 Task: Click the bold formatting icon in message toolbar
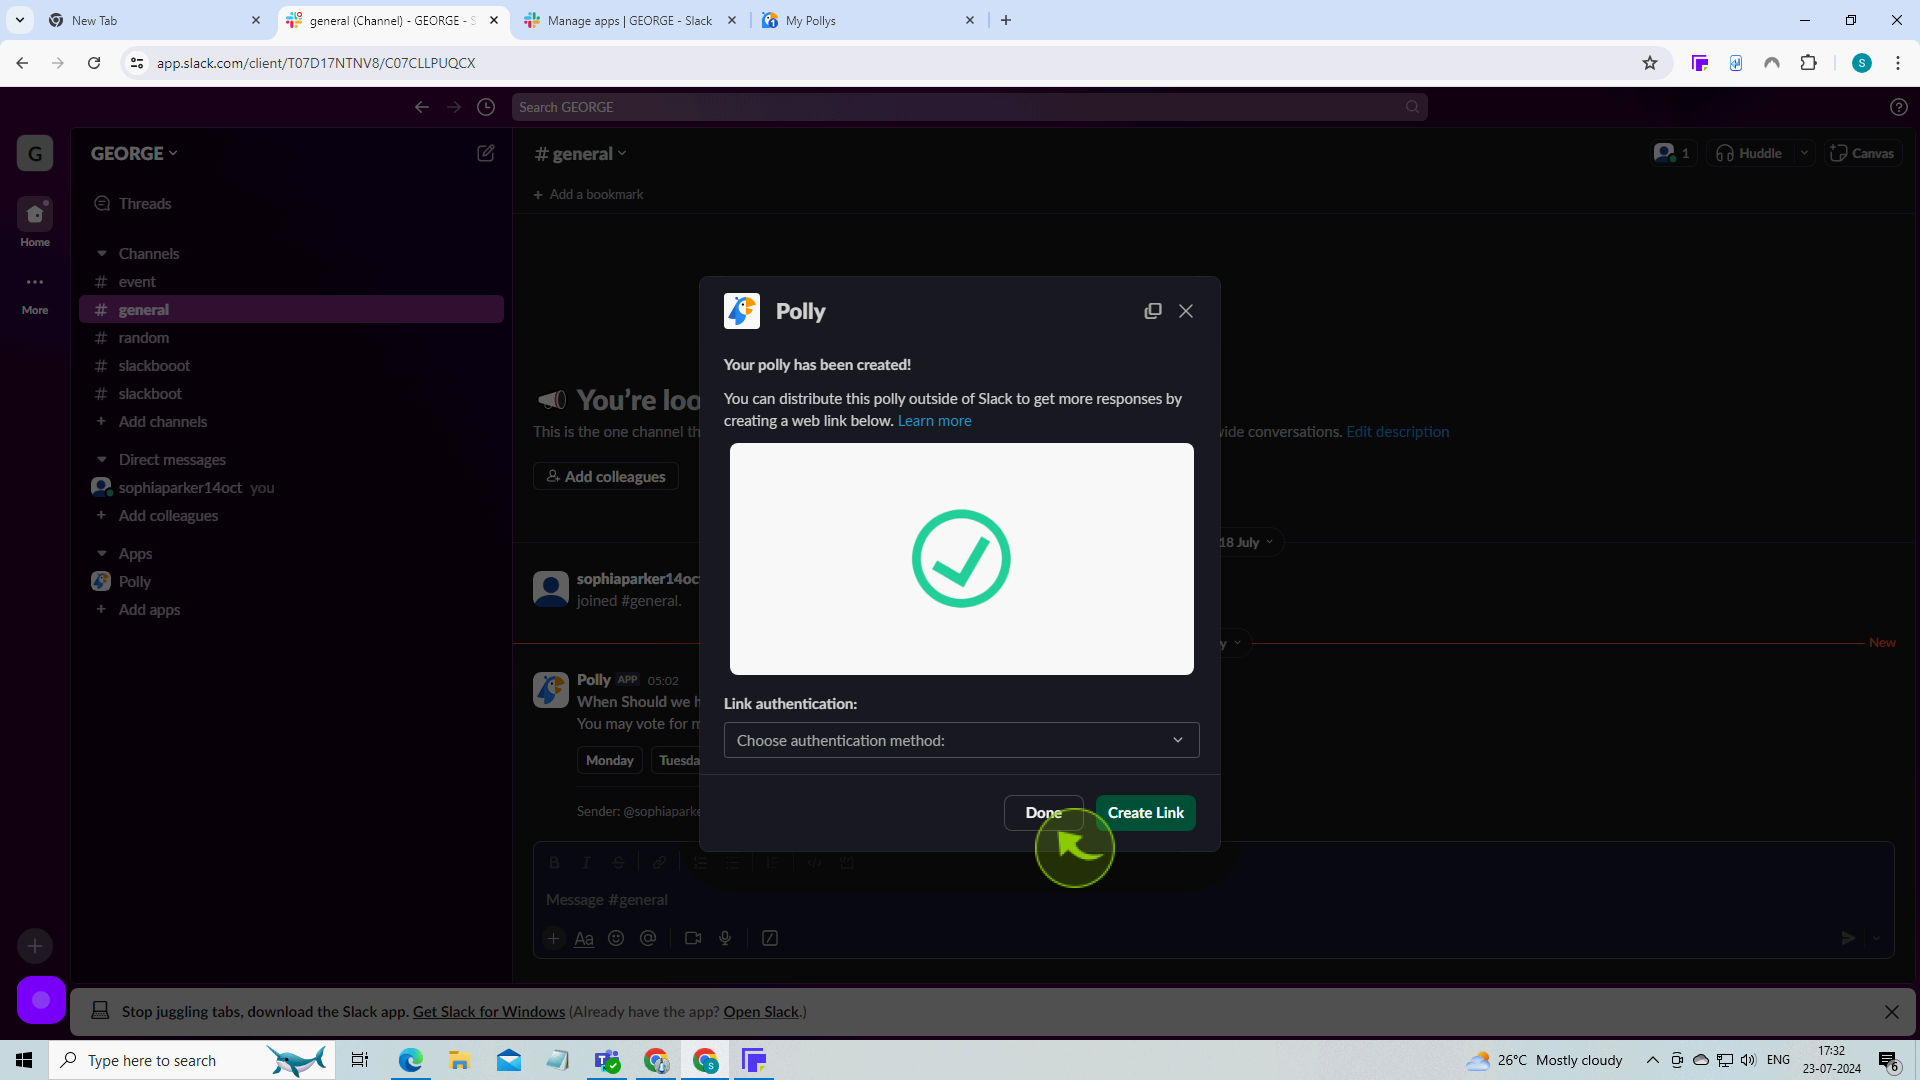[x=554, y=862]
